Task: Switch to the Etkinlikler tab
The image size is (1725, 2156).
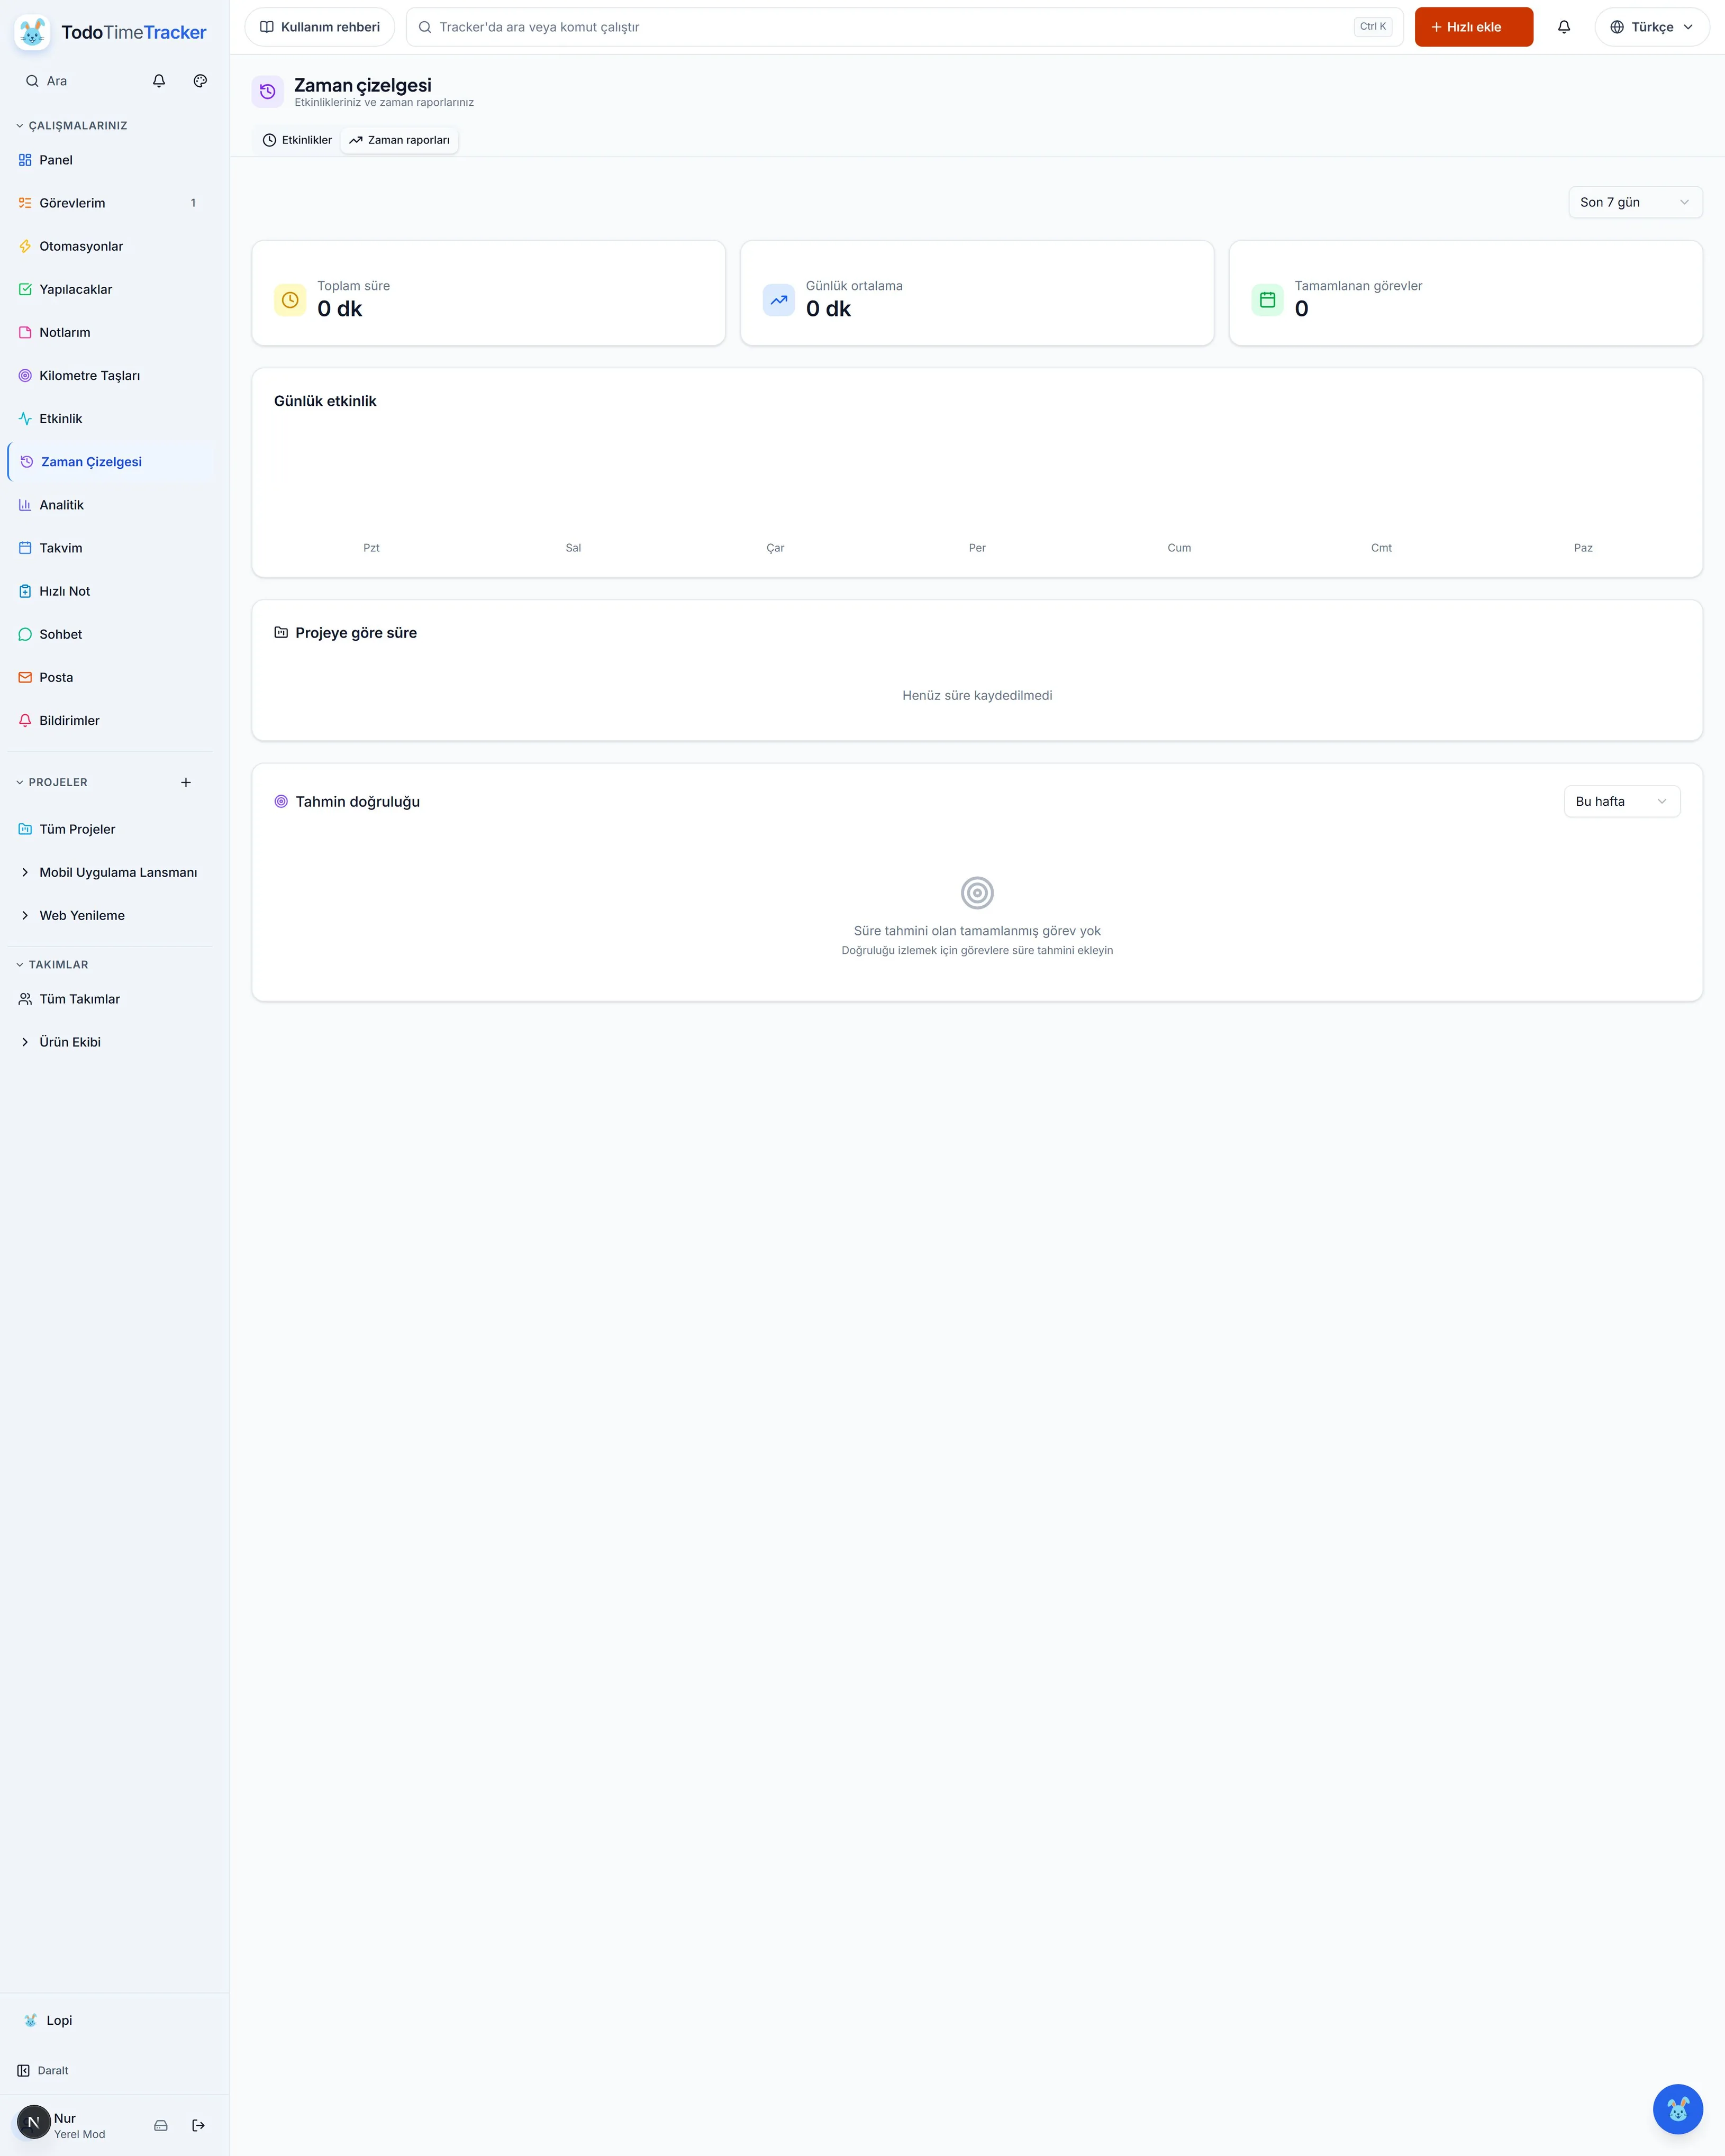Action: coord(297,140)
